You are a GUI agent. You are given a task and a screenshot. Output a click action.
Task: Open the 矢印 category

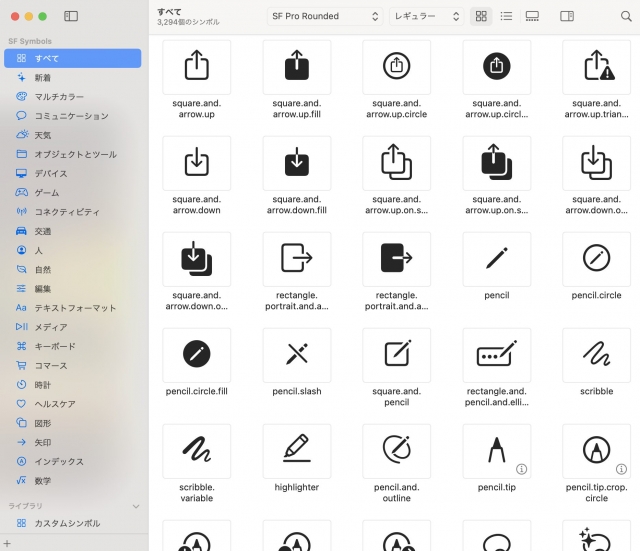(73, 442)
